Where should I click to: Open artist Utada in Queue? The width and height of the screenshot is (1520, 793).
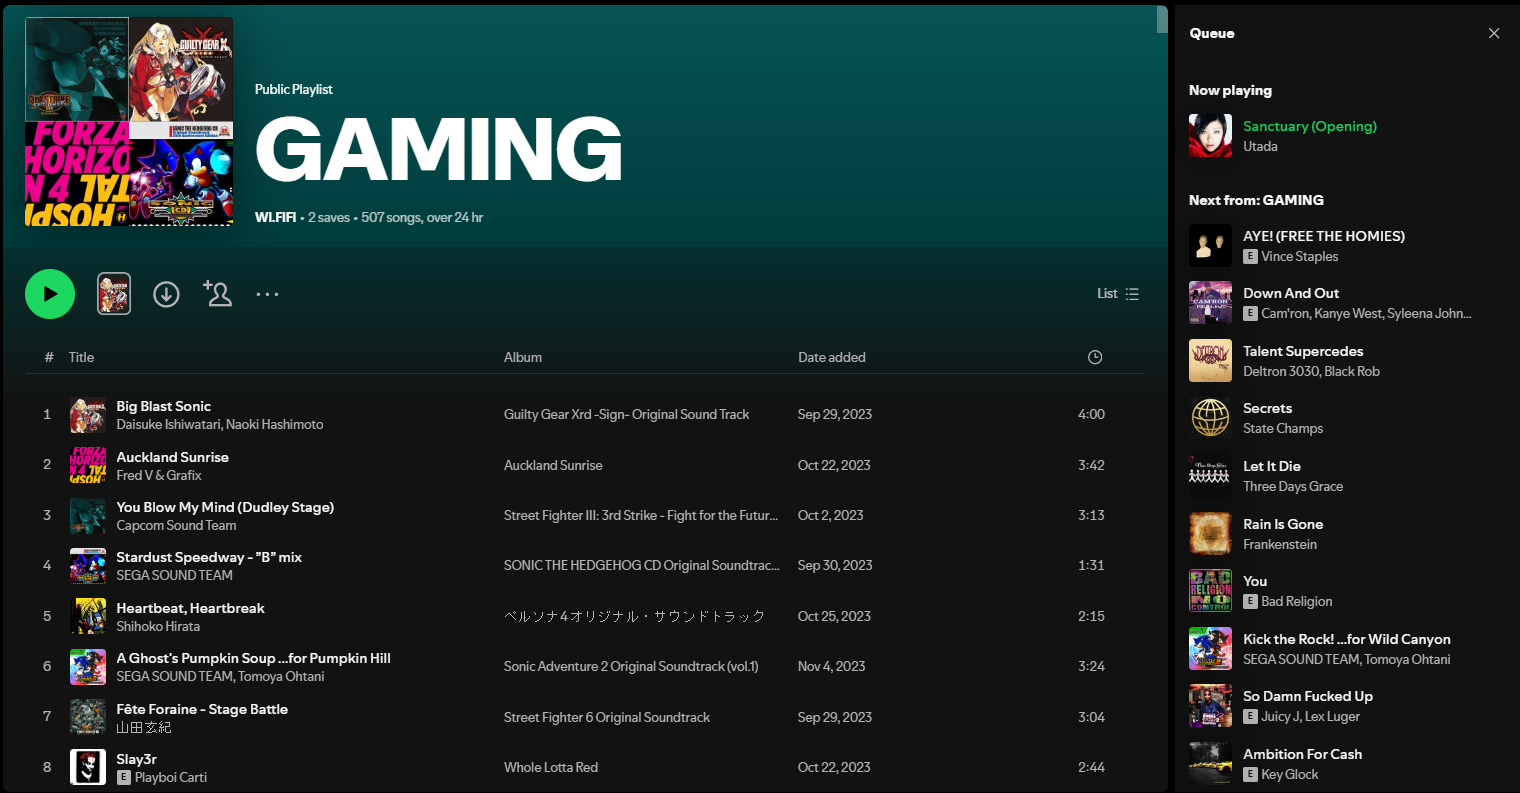coord(1260,146)
